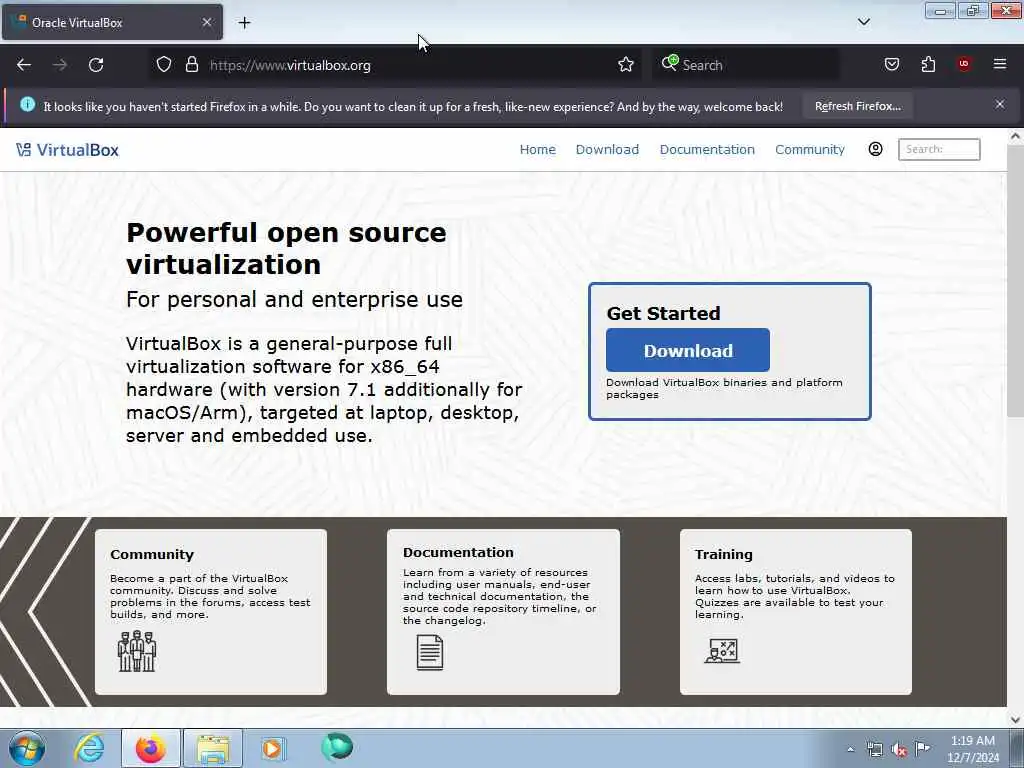Open the Community card
This screenshot has height=768, width=1024.
click(x=211, y=612)
